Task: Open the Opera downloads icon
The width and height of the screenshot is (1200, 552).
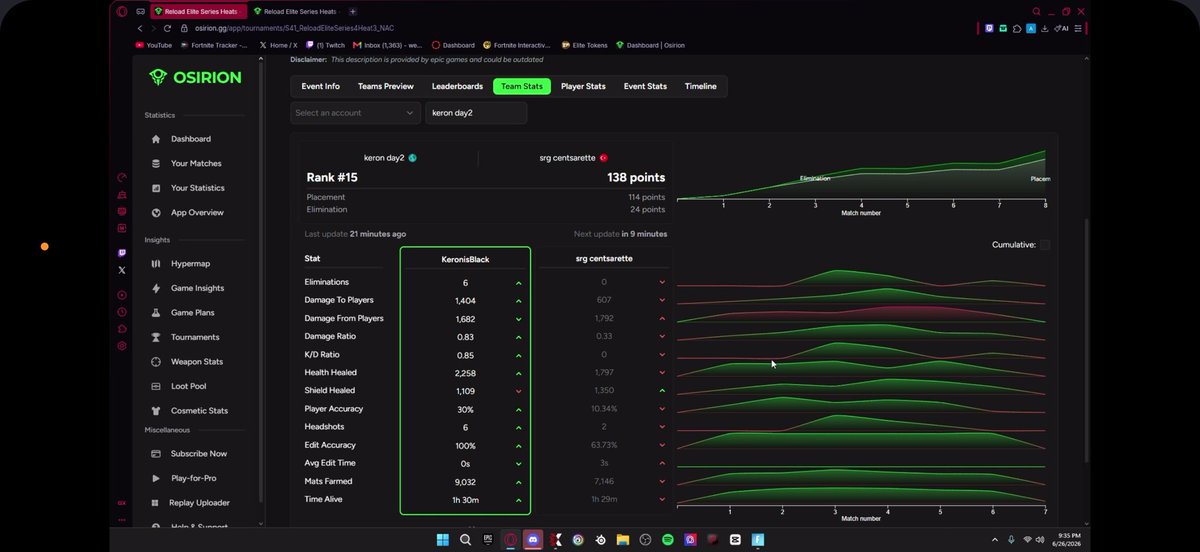Action: 1044,29
